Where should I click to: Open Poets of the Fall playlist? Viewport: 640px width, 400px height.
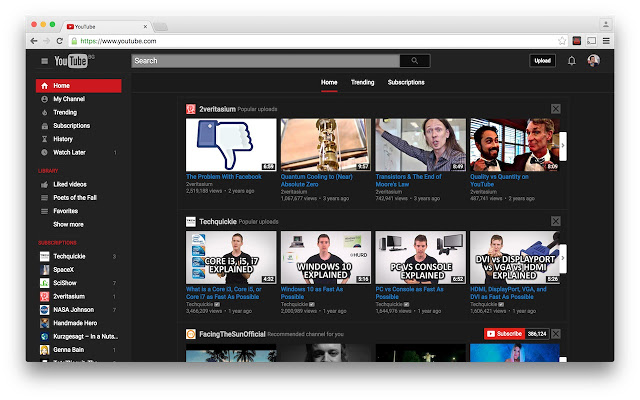(78, 198)
